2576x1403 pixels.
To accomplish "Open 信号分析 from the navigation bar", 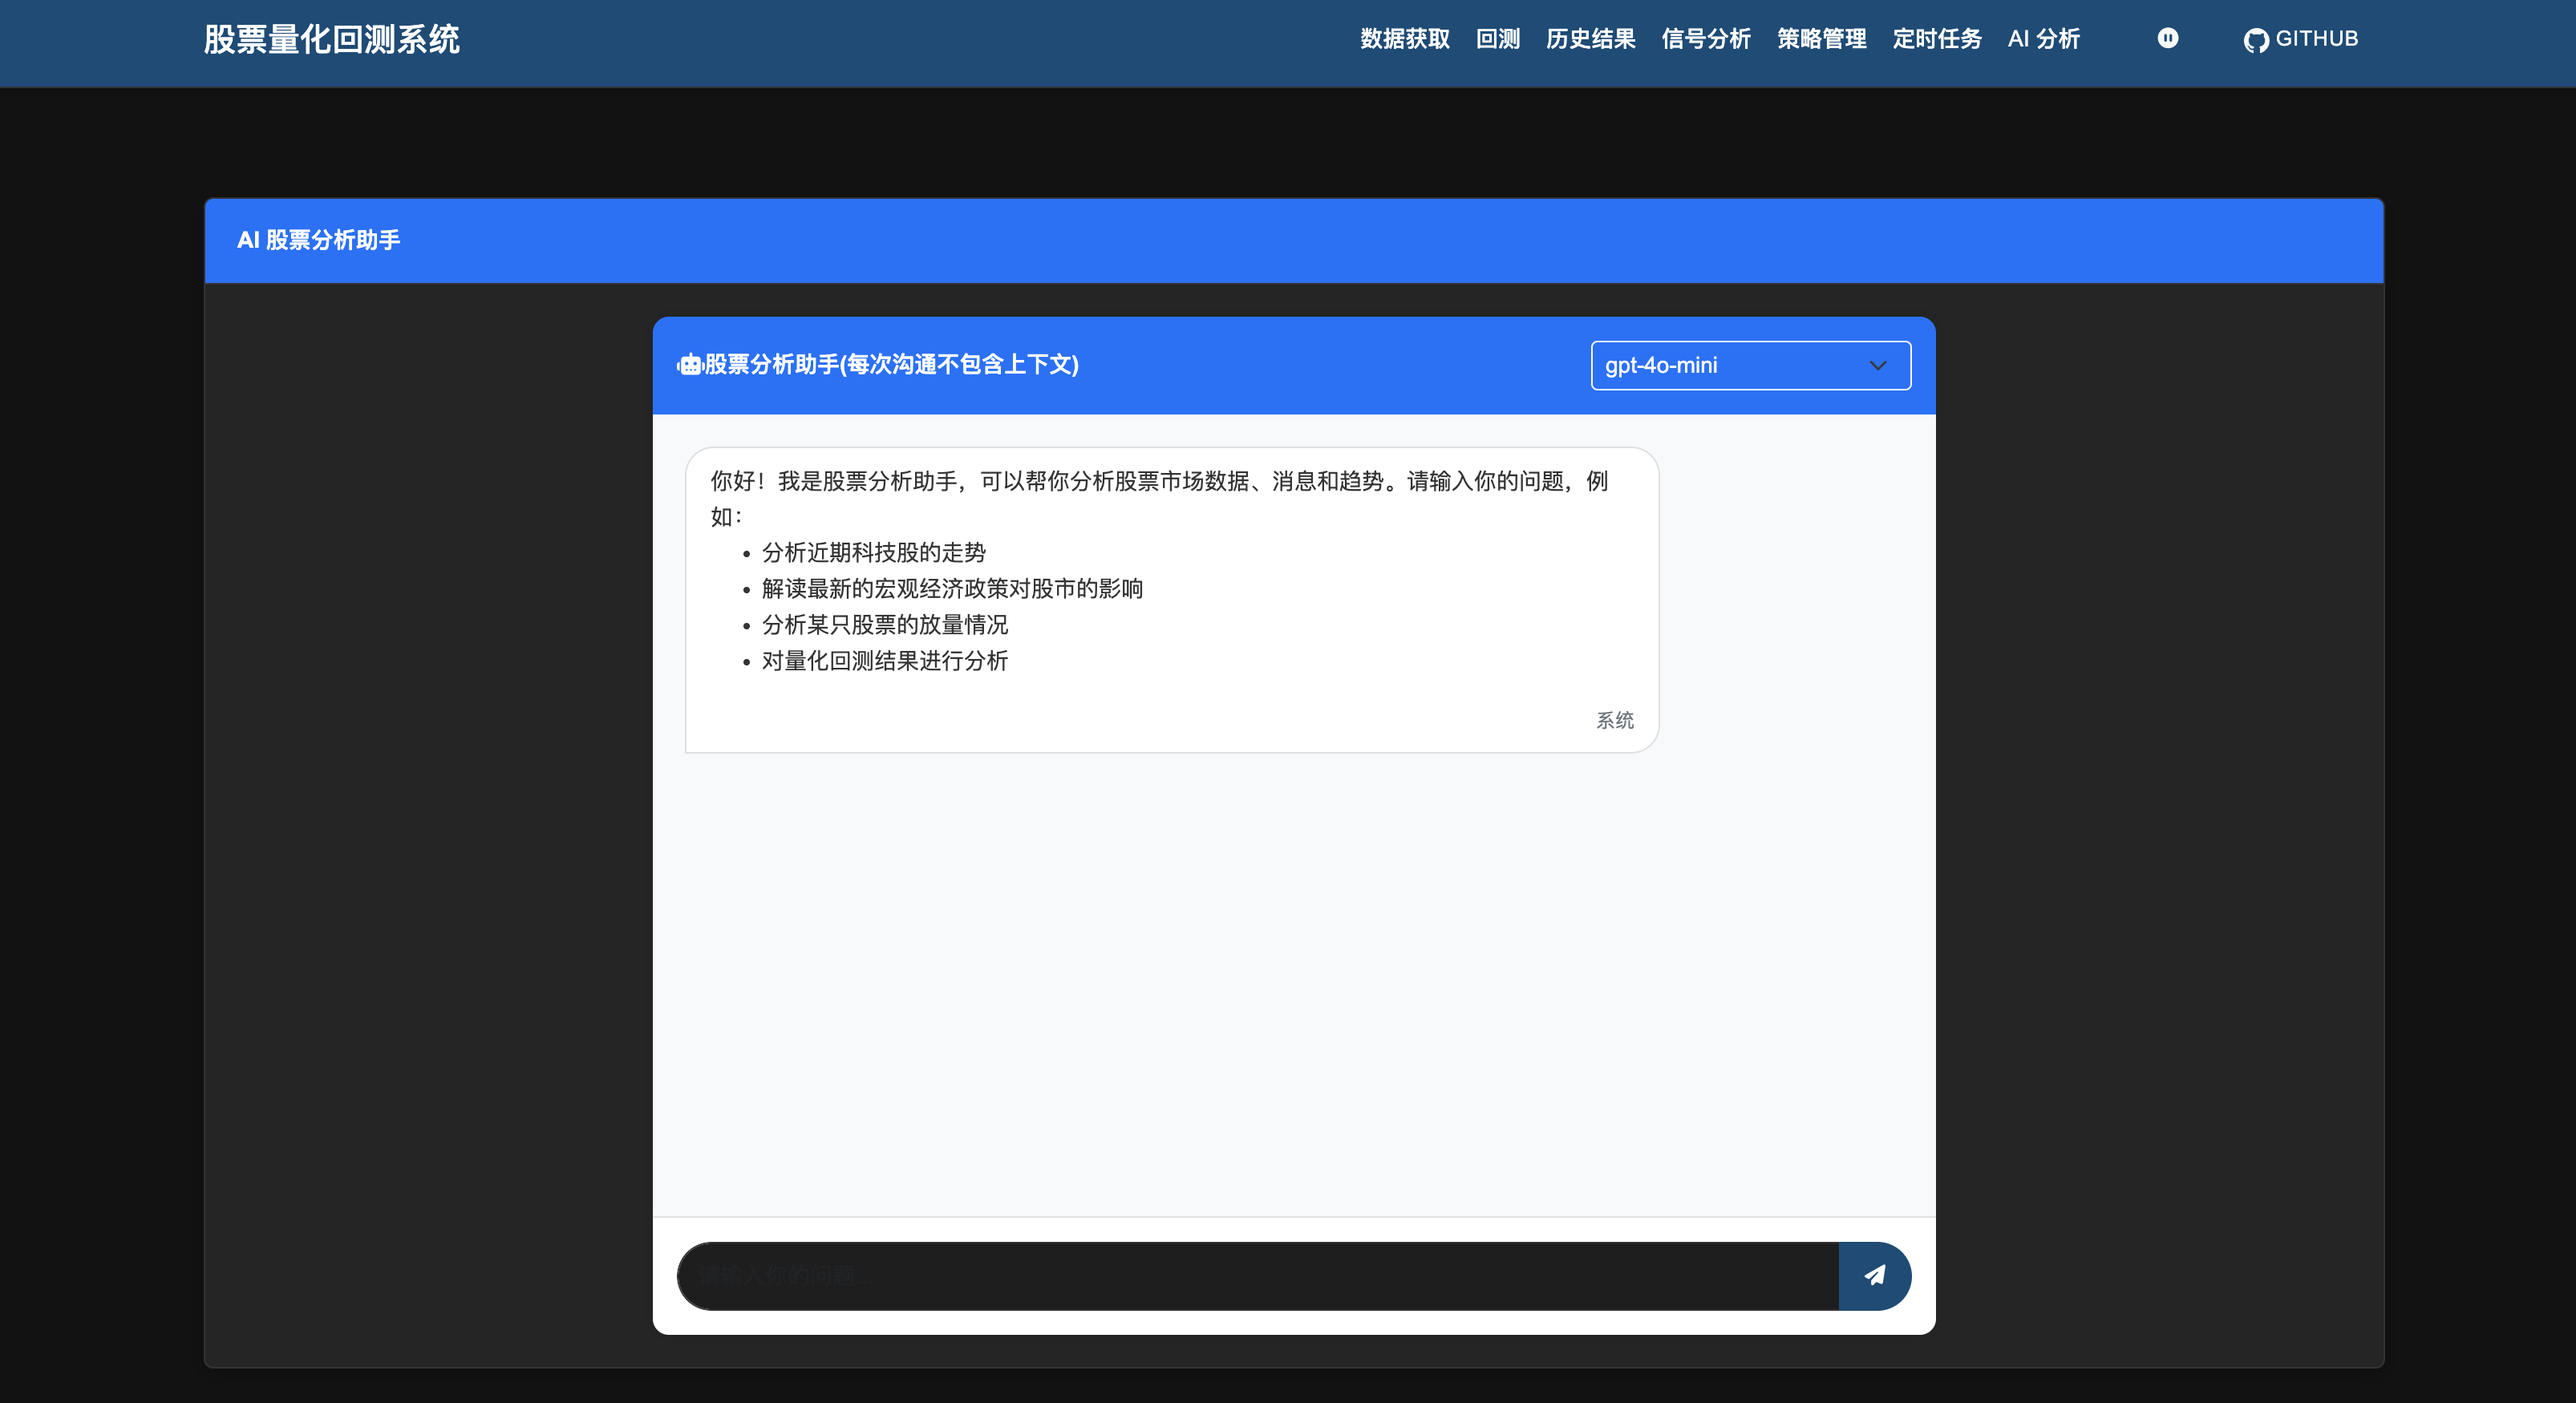I will [1705, 39].
